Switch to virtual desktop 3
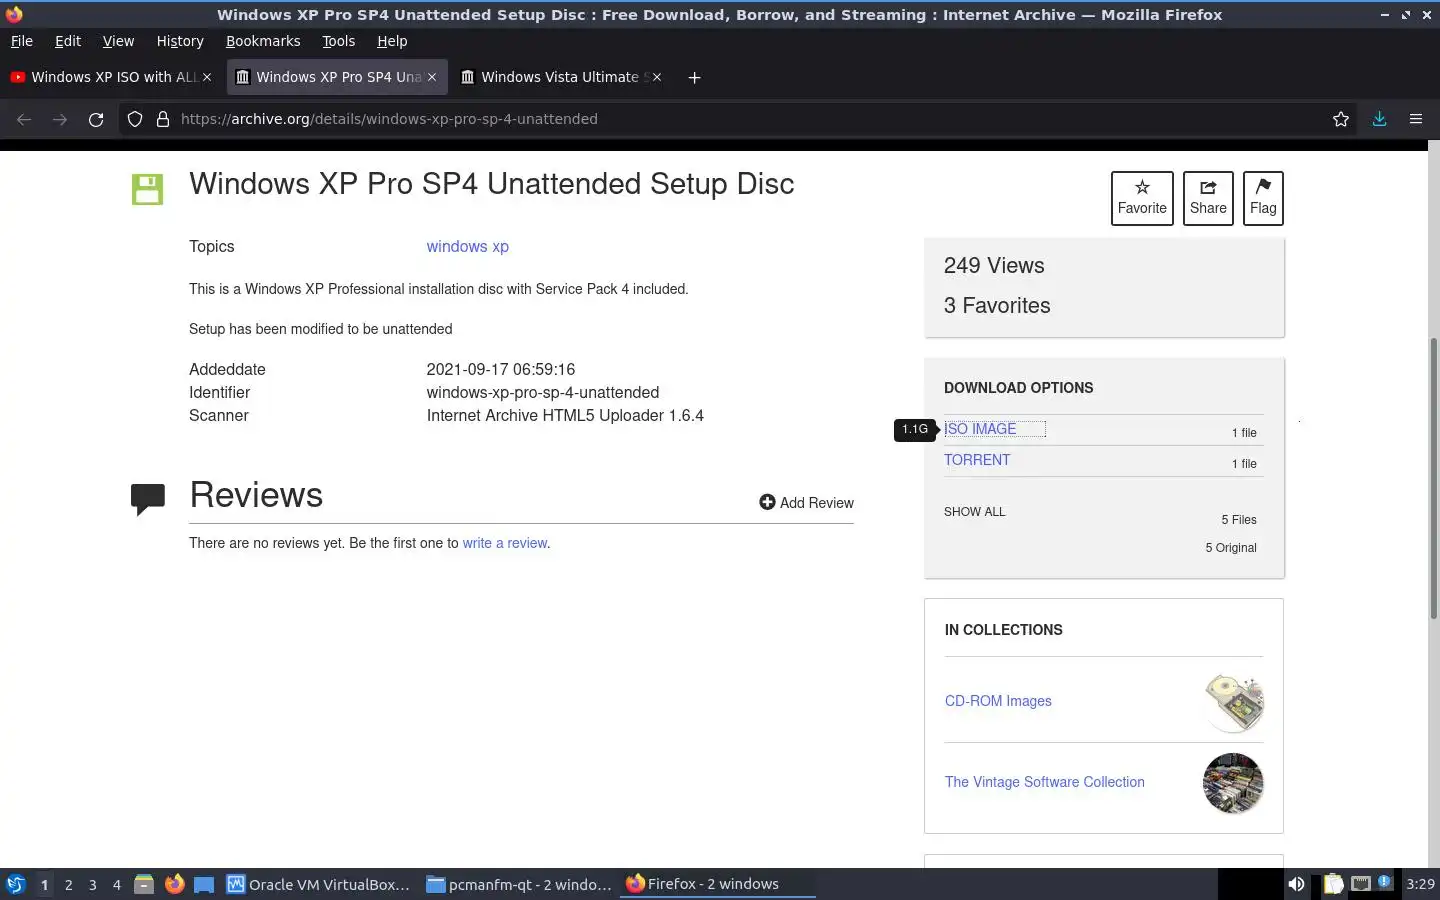This screenshot has width=1440, height=900. (x=93, y=884)
